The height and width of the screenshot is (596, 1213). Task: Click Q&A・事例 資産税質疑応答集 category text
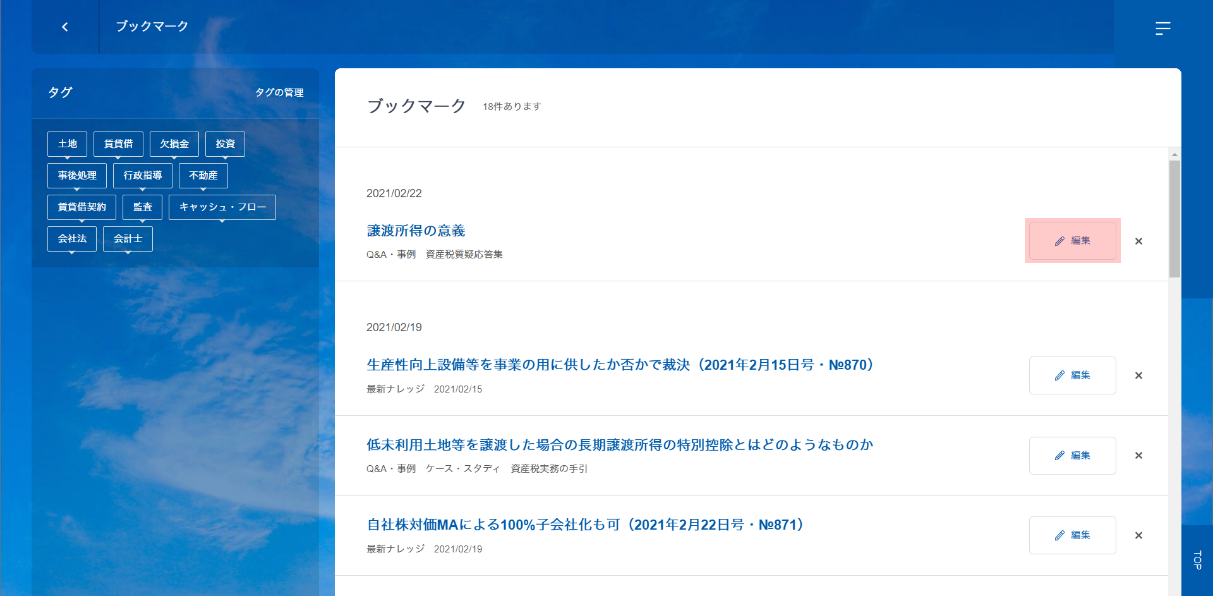[x=435, y=254]
